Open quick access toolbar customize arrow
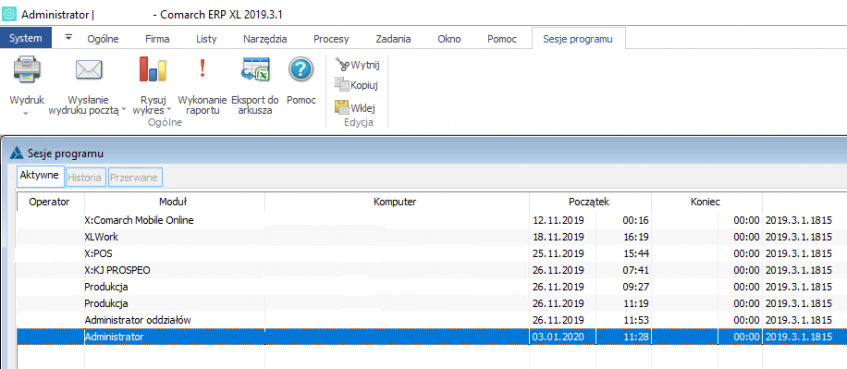The width and height of the screenshot is (847, 369). [x=69, y=37]
